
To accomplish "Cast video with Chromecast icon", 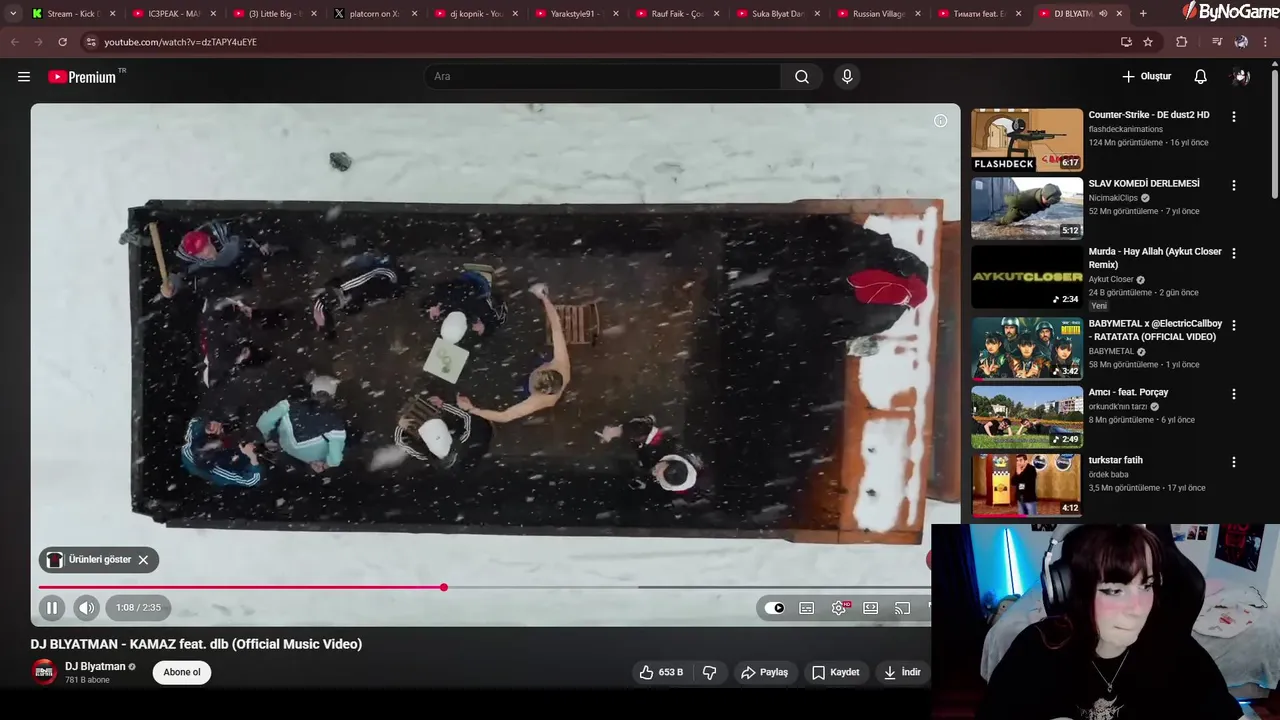I will click(x=903, y=608).
